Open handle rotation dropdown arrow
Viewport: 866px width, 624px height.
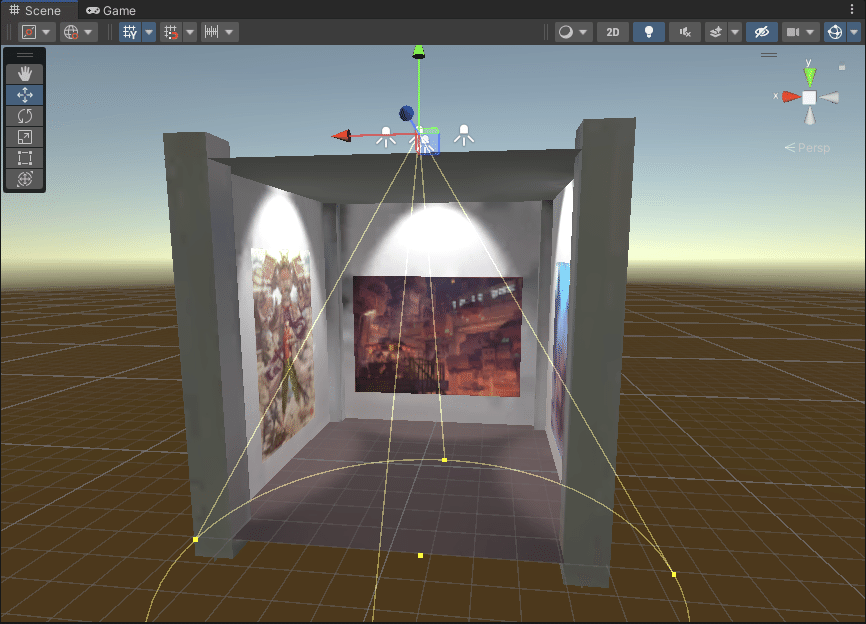[x=88, y=32]
